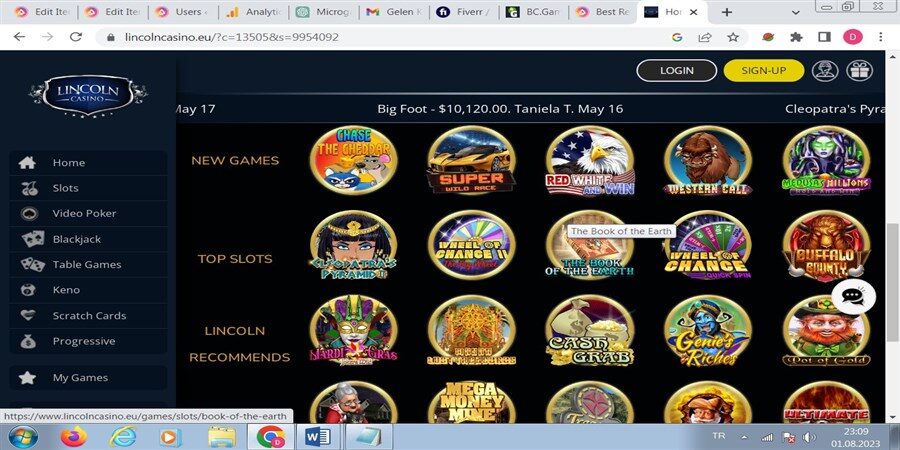The width and height of the screenshot is (900, 450).
Task: Click the Chase the Cheddar game icon
Action: 353,161
